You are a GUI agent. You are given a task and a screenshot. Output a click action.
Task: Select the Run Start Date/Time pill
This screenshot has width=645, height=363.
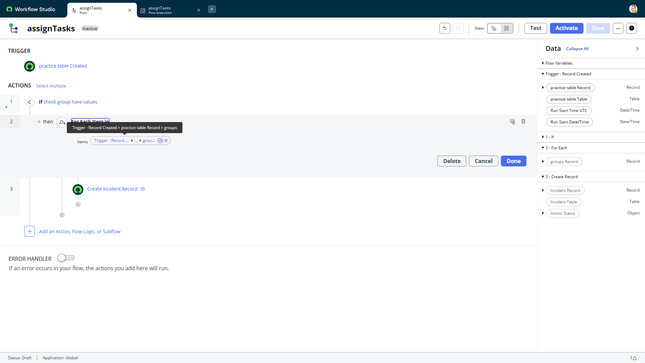click(x=569, y=122)
